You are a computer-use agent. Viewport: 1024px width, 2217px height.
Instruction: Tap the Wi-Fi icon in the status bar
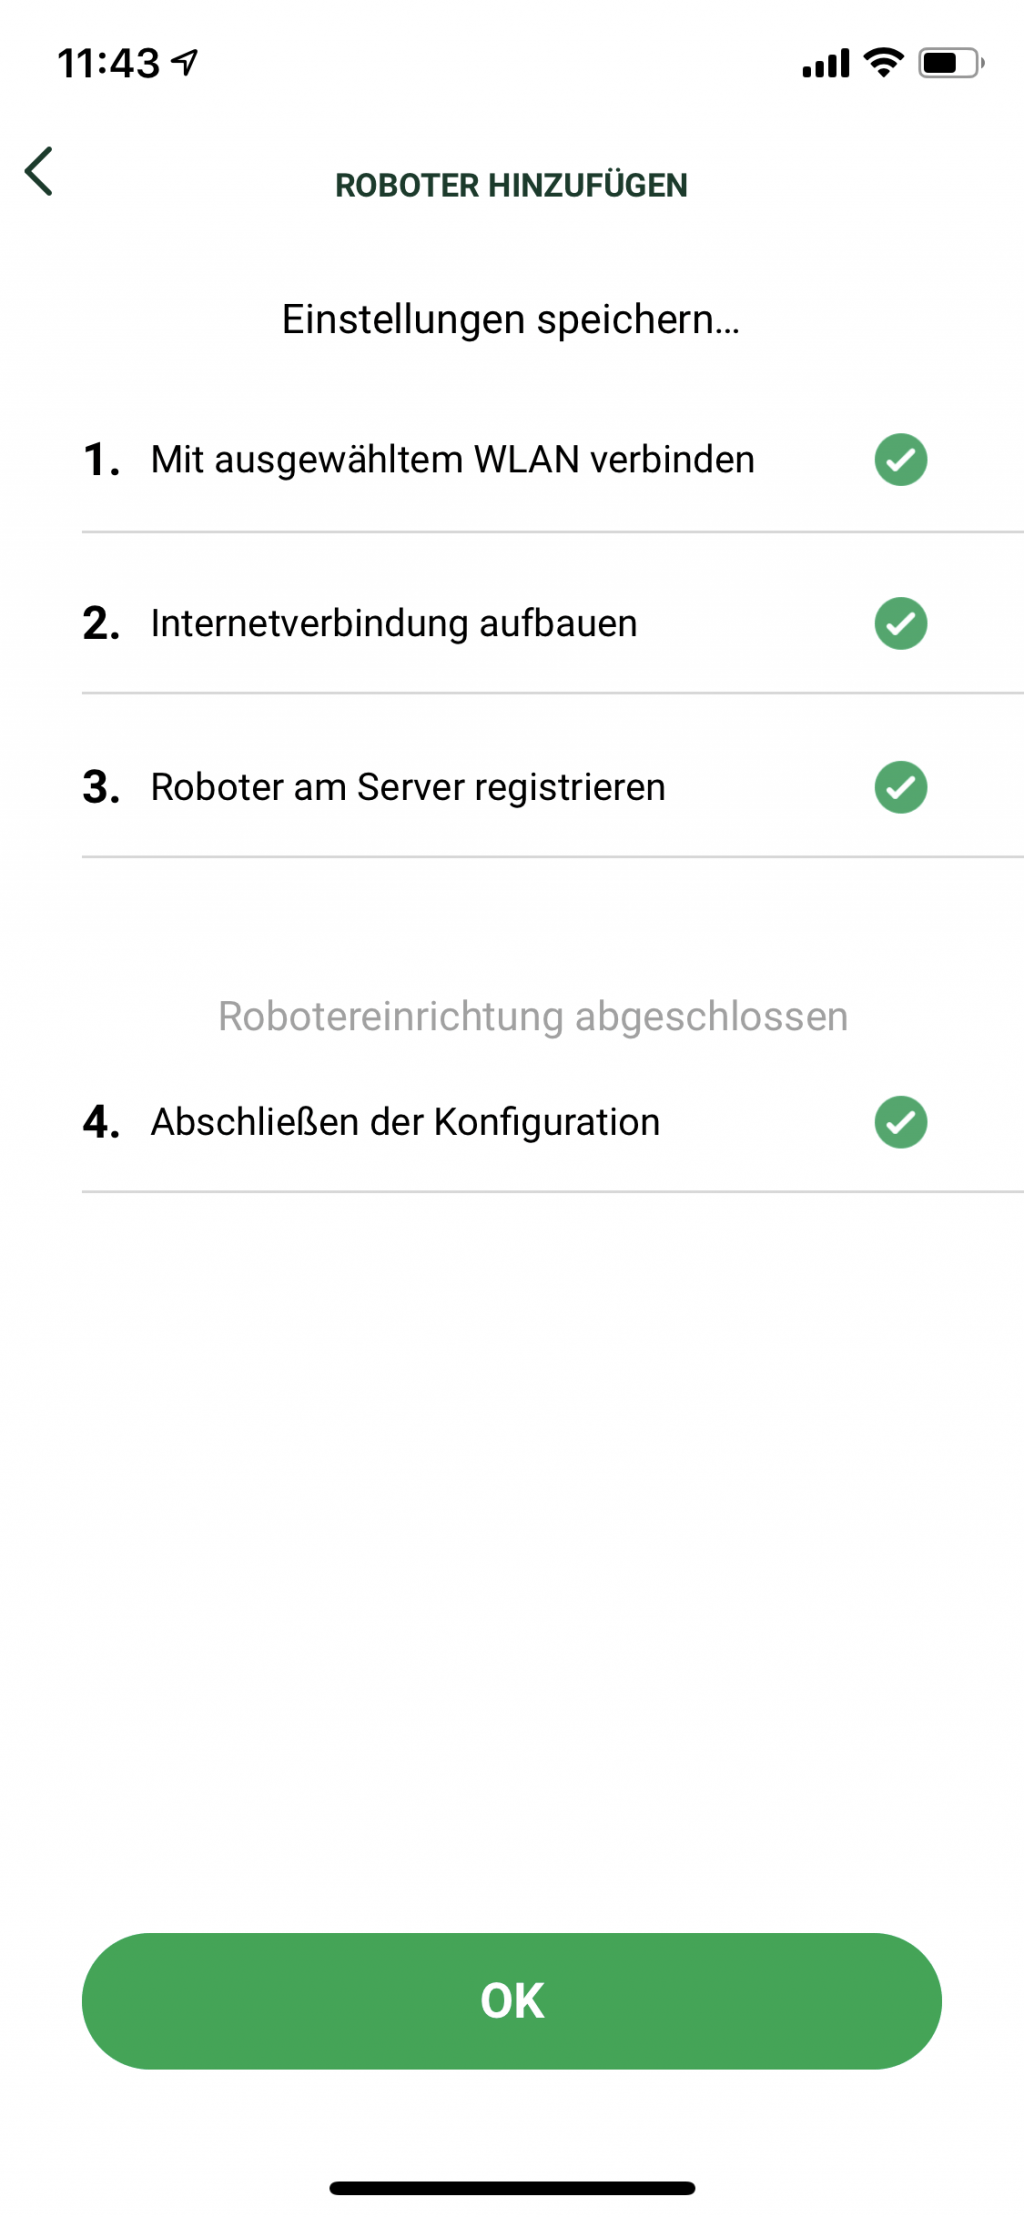tap(883, 63)
